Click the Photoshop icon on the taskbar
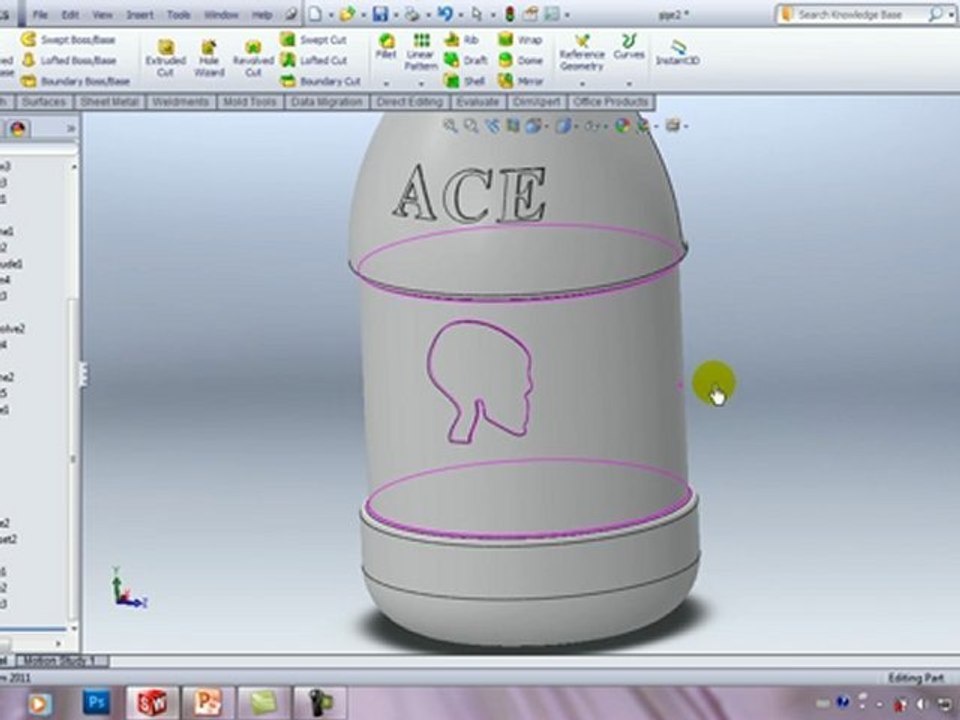Viewport: 960px width, 720px height. (97, 702)
